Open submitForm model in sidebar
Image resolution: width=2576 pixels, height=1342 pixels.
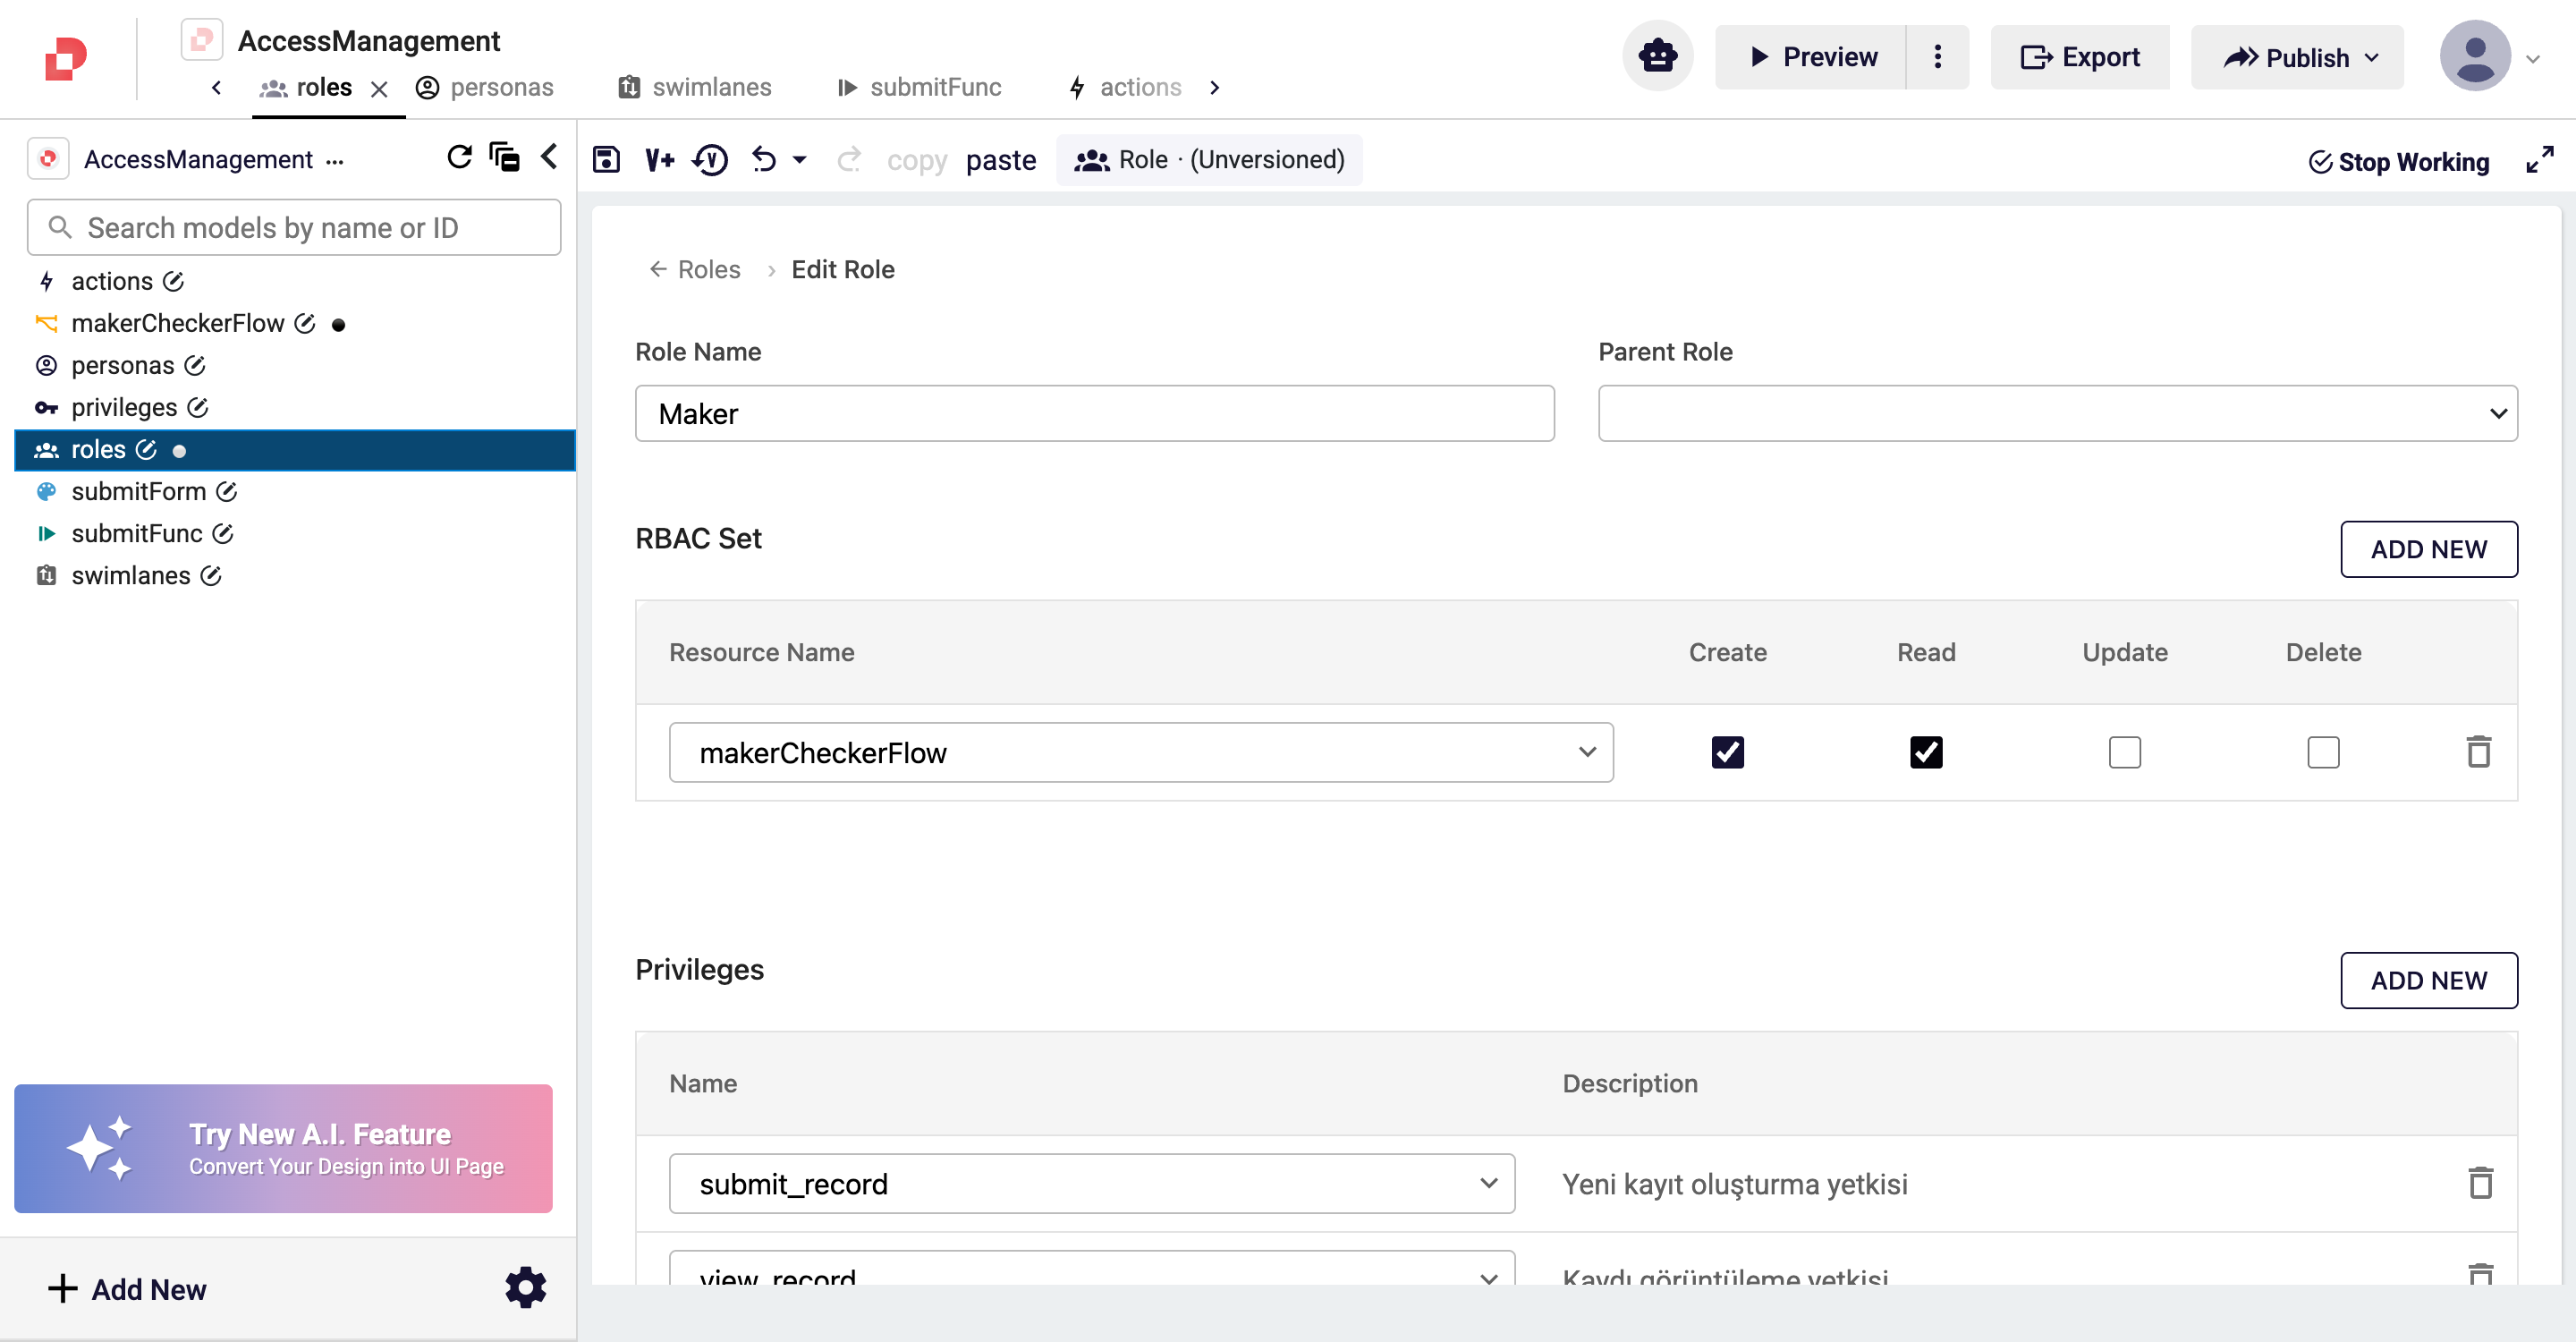(138, 491)
